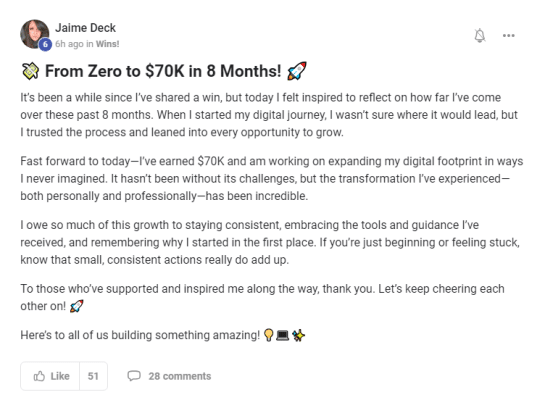
Task: Click the light bulb emoji
Action: pos(268,335)
